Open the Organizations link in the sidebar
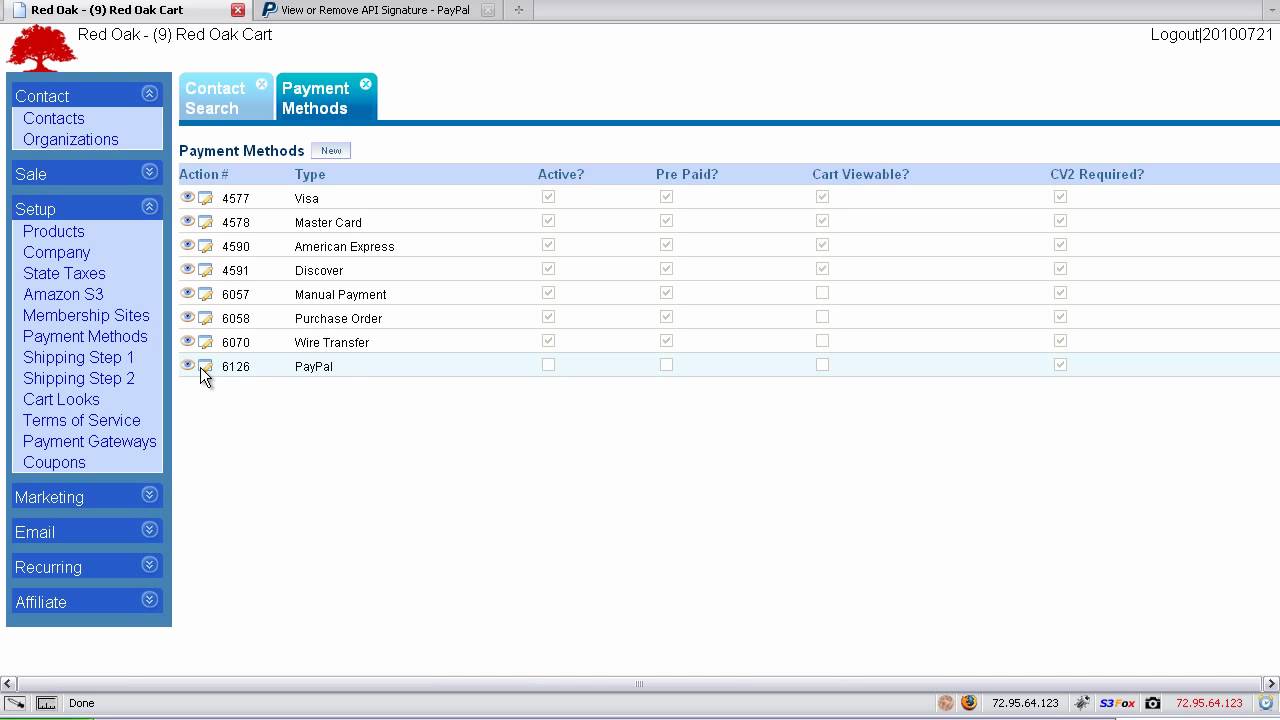Screen dimensions: 1280x720 [x=71, y=139]
